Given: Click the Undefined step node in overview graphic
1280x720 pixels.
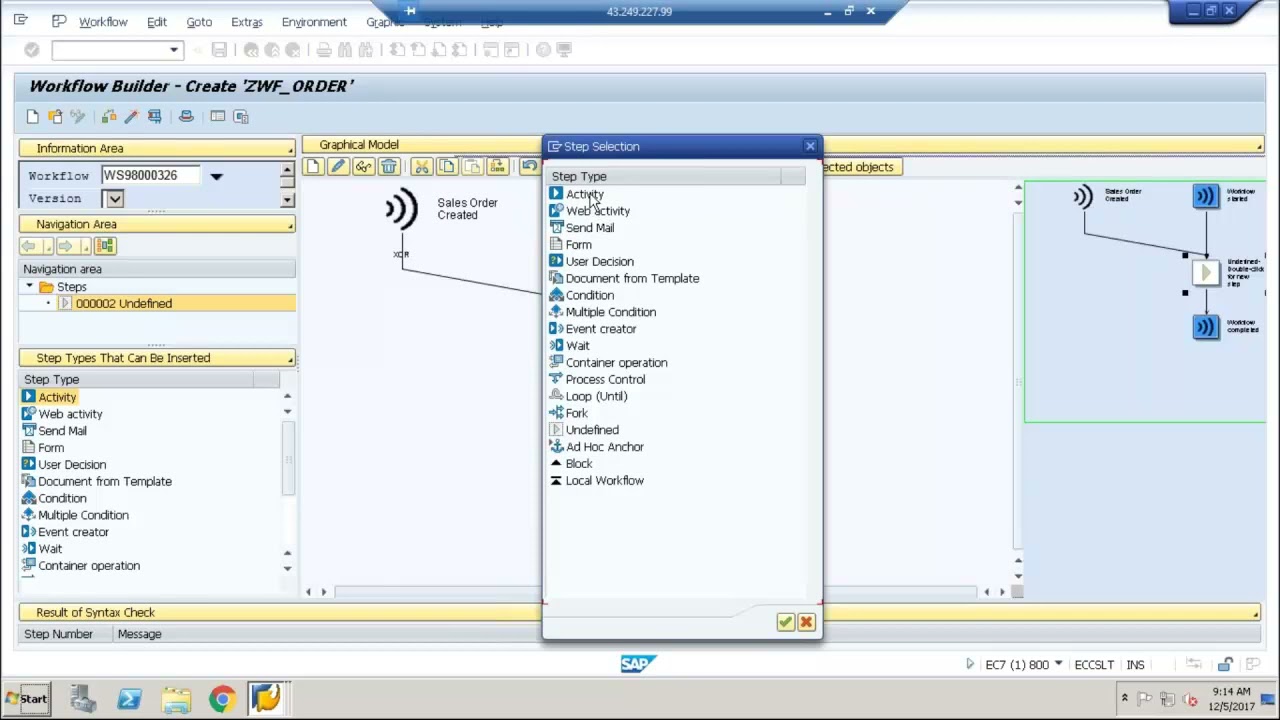Looking at the screenshot, I should 1206,272.
